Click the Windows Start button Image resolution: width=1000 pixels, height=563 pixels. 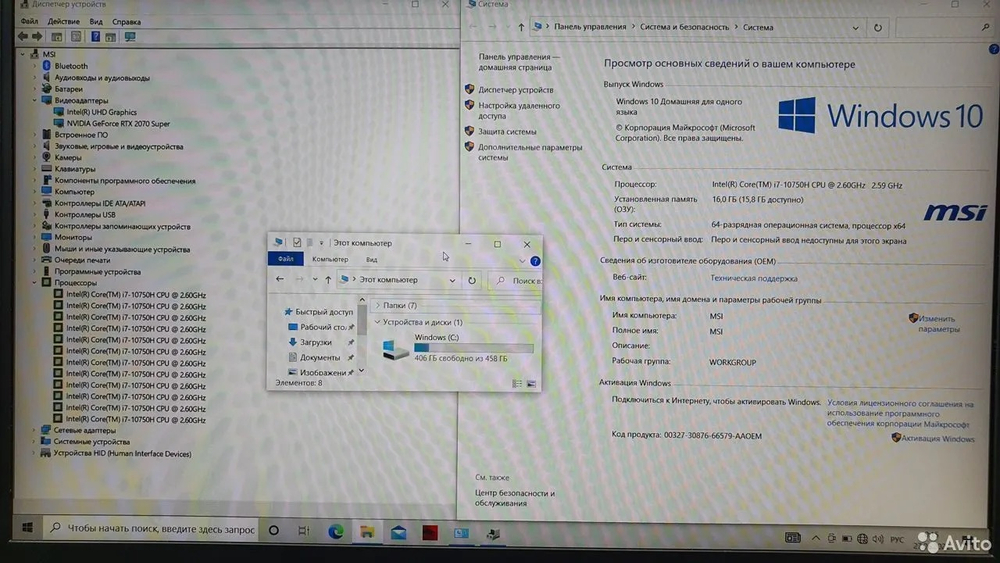click(27, 527)
